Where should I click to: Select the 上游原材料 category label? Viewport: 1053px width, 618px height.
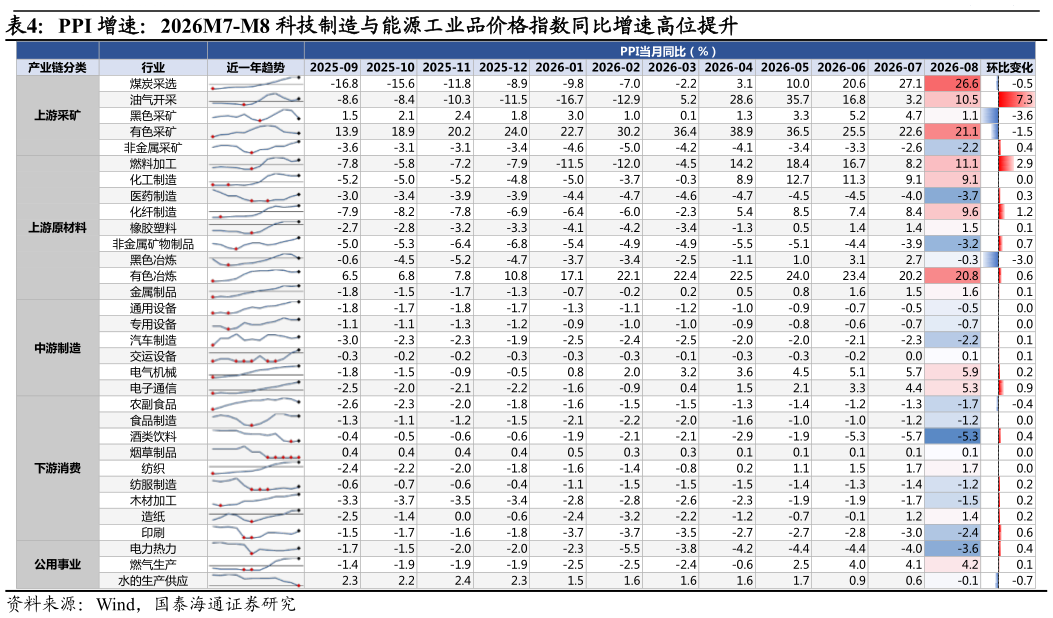pos(57,228)
